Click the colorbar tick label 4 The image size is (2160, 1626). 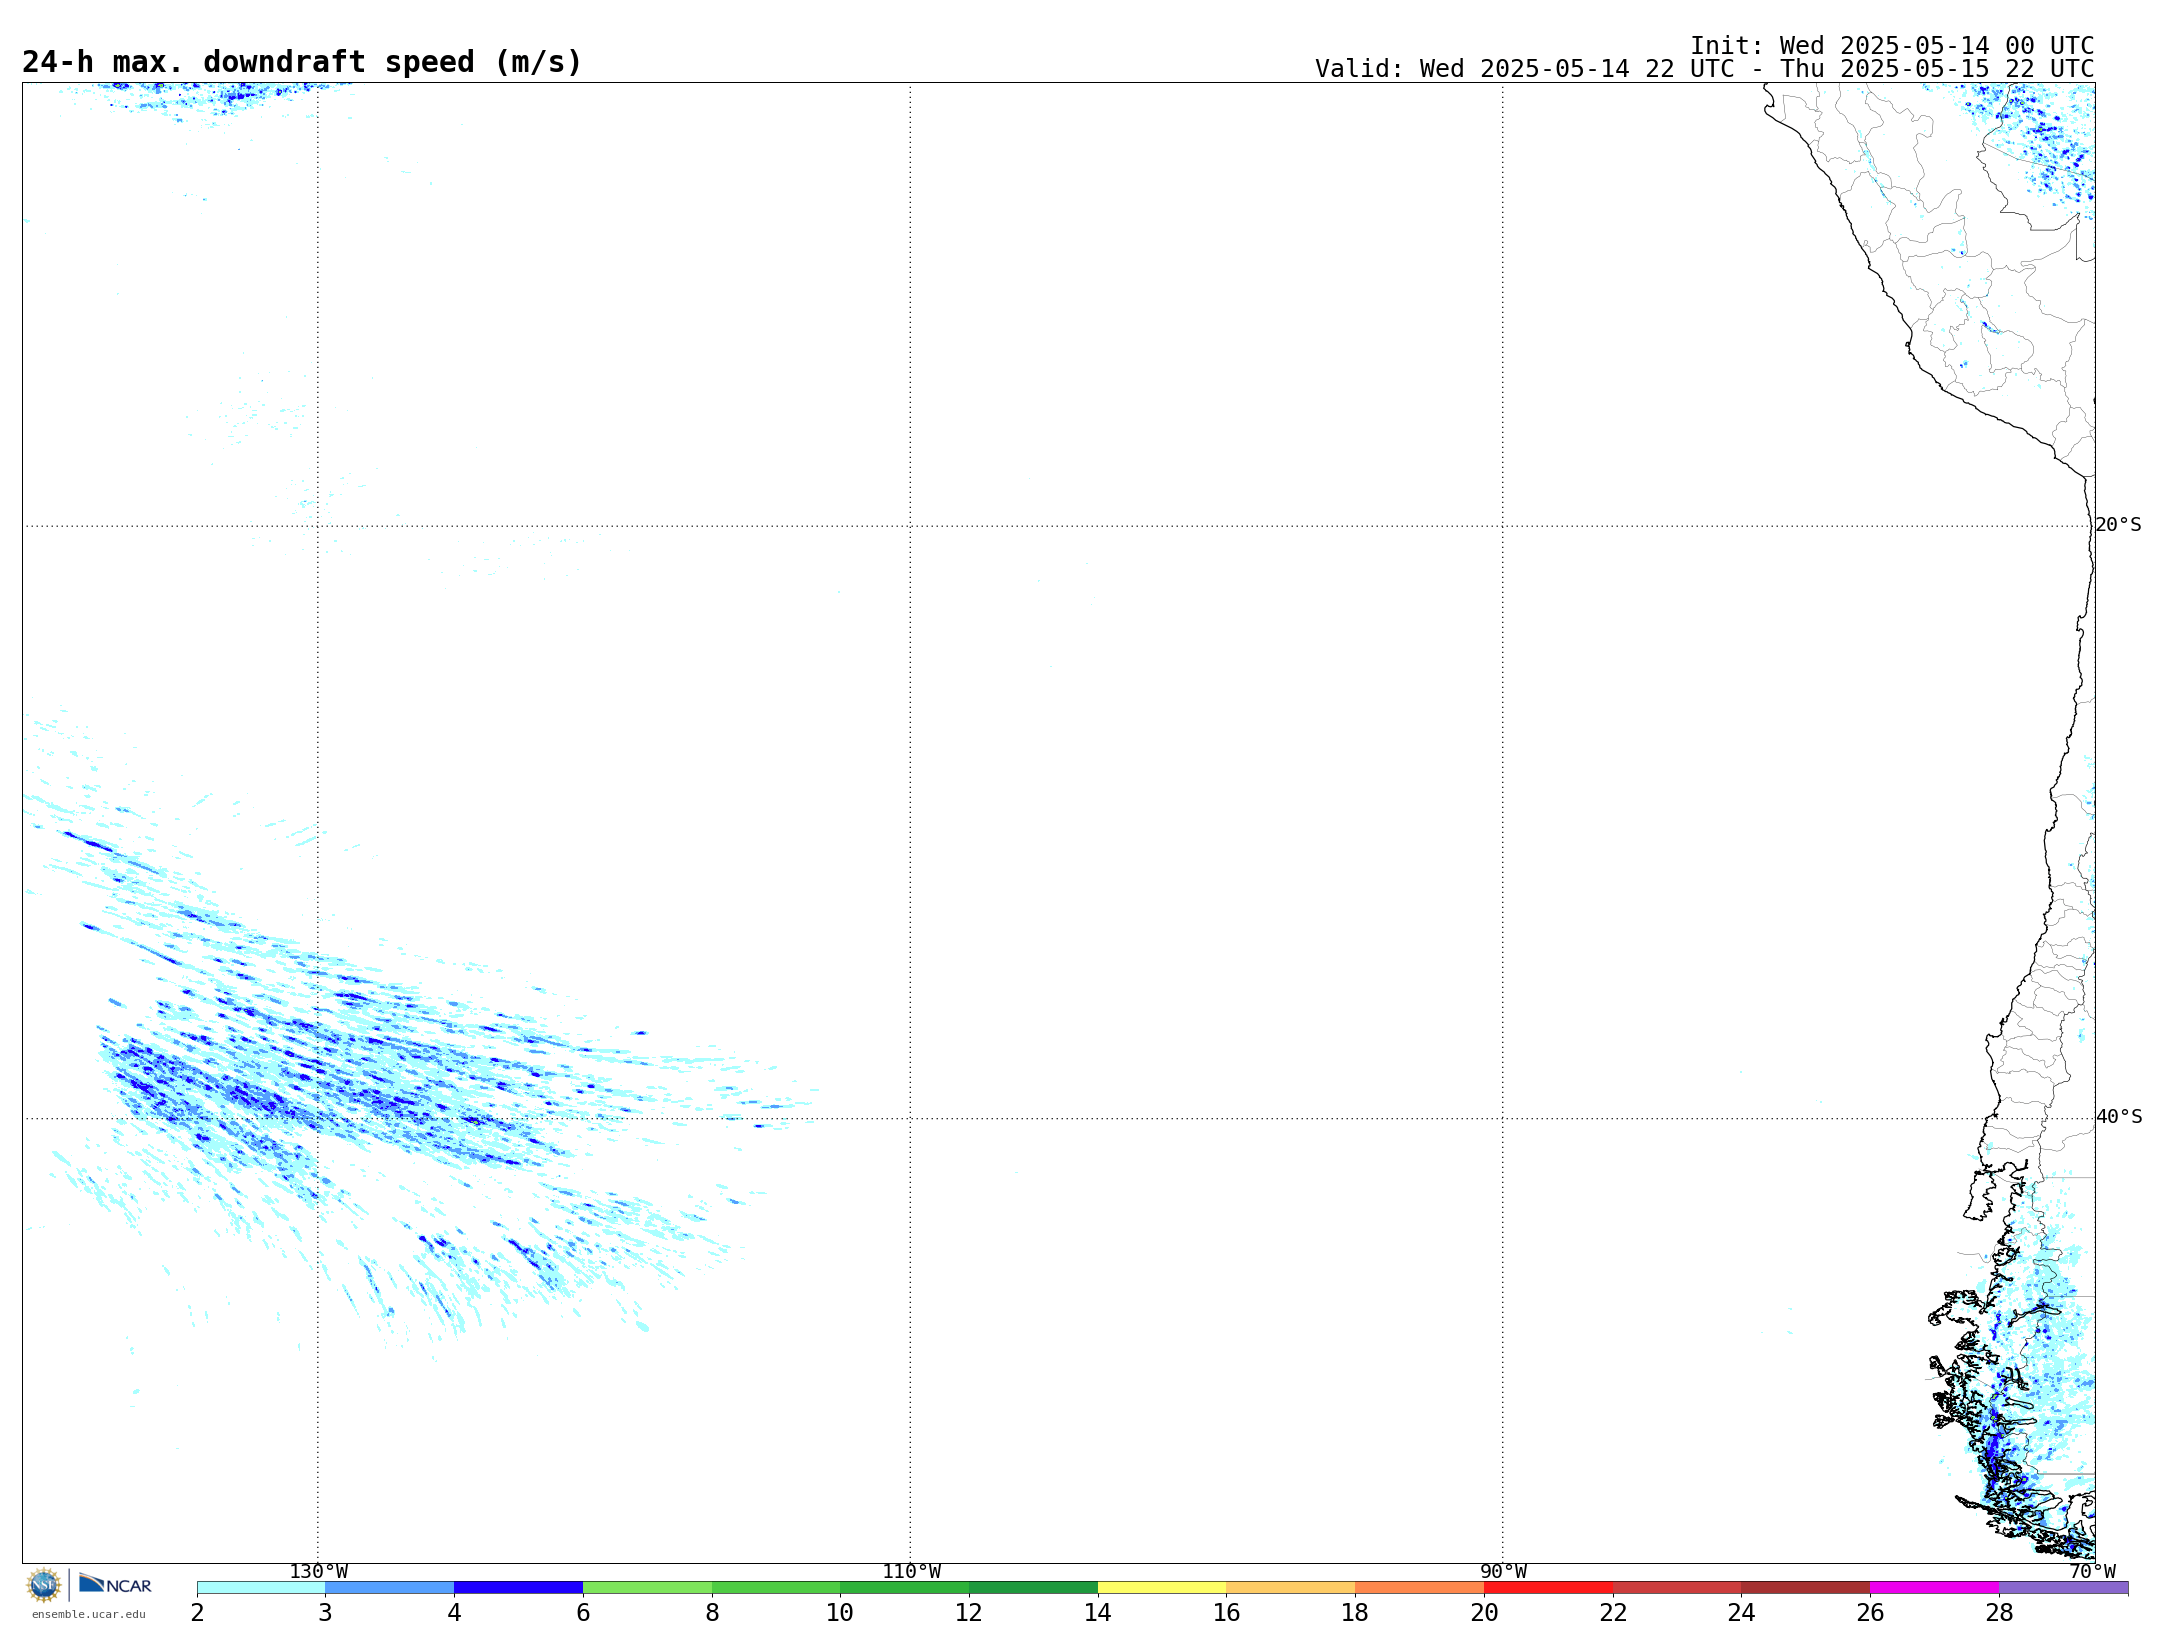454,1613
